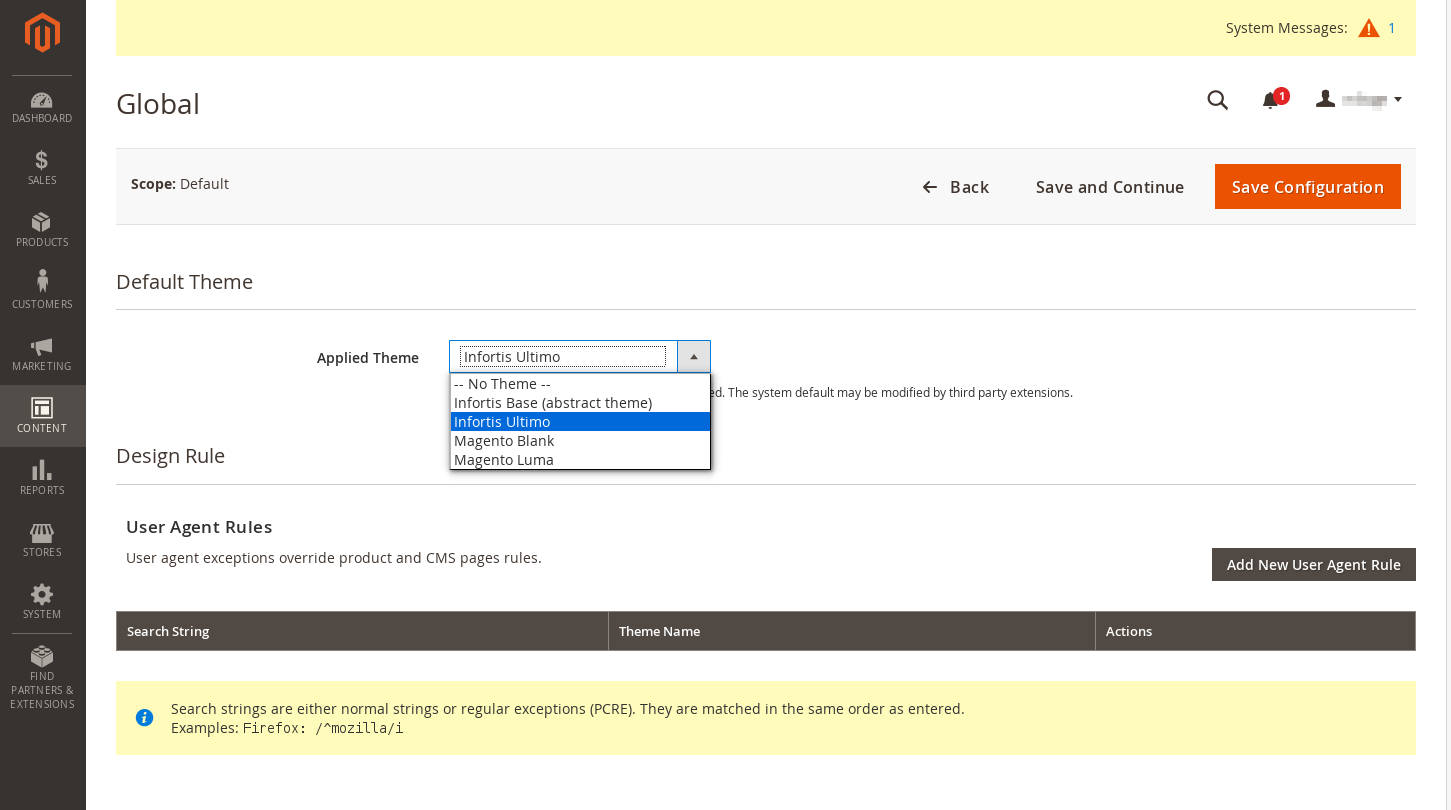Open the admin user account dropdown
This screenshot has height=810, width=1451.
pyautogui.click(x=1358, y=99)
